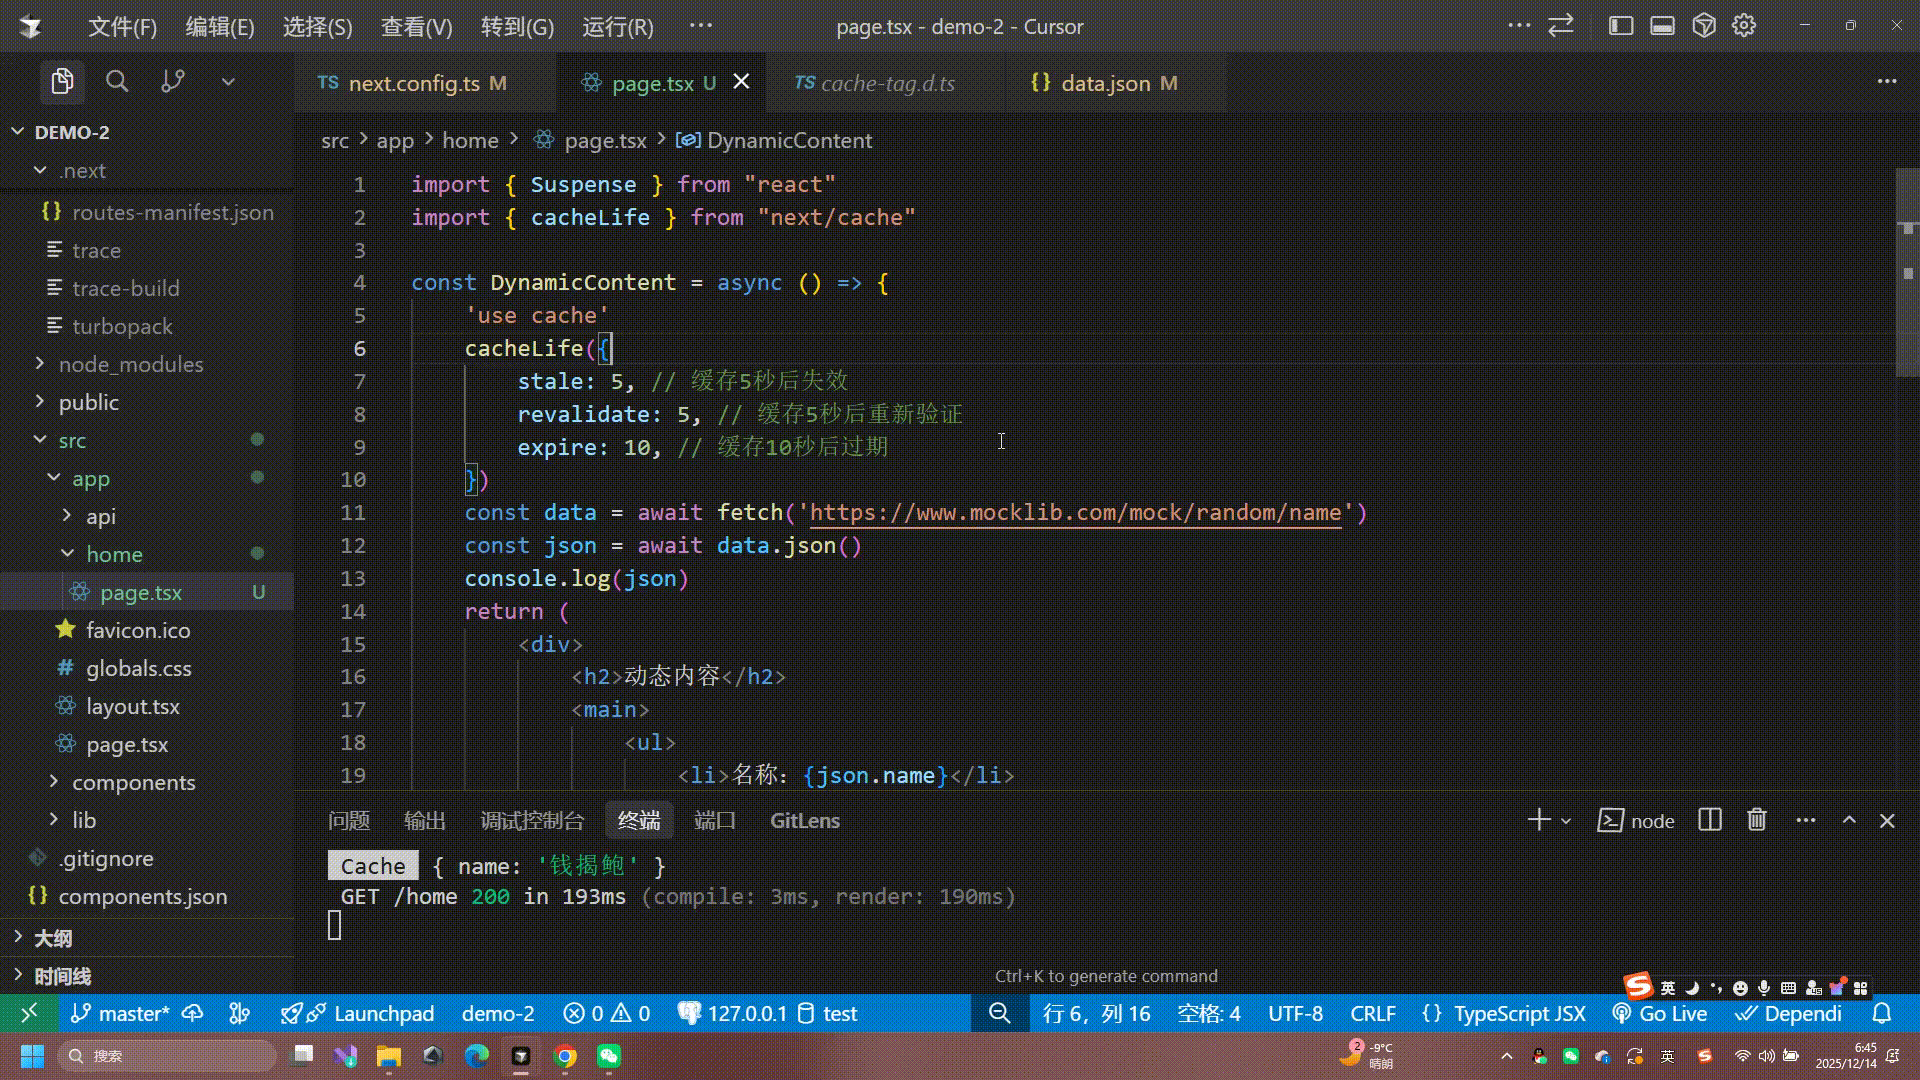Open the Search magnifier in sidebar
This screenshot has height=1080, width=1920.
click(x=117, y=82)
